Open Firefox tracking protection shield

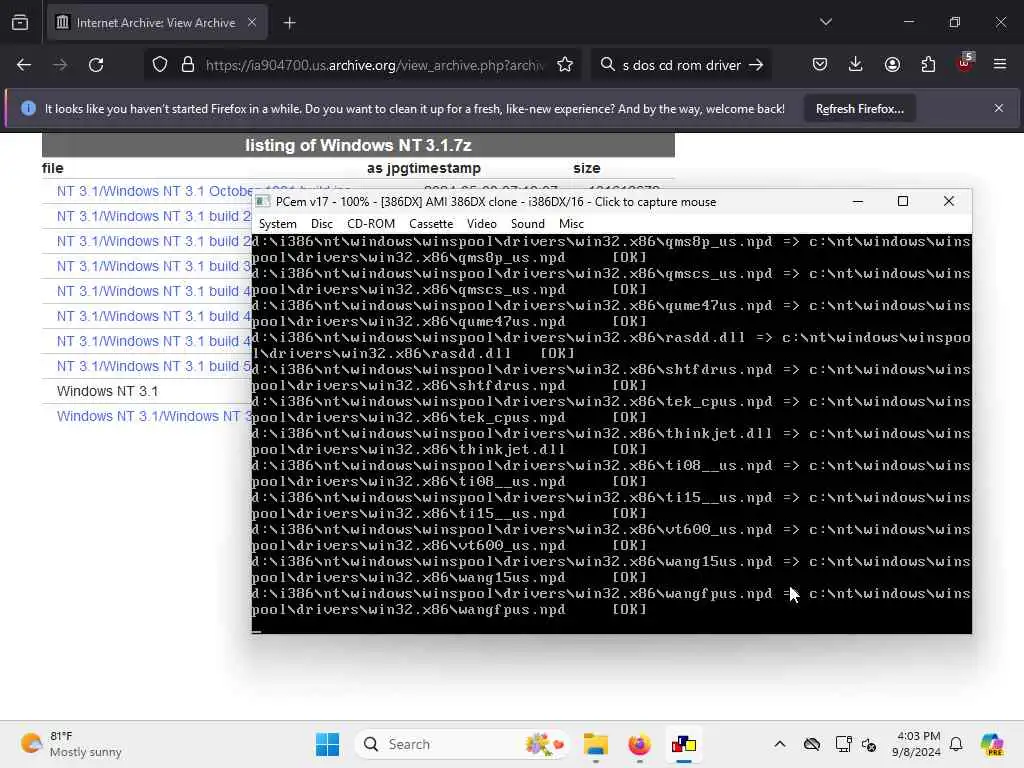coord(159,65)
